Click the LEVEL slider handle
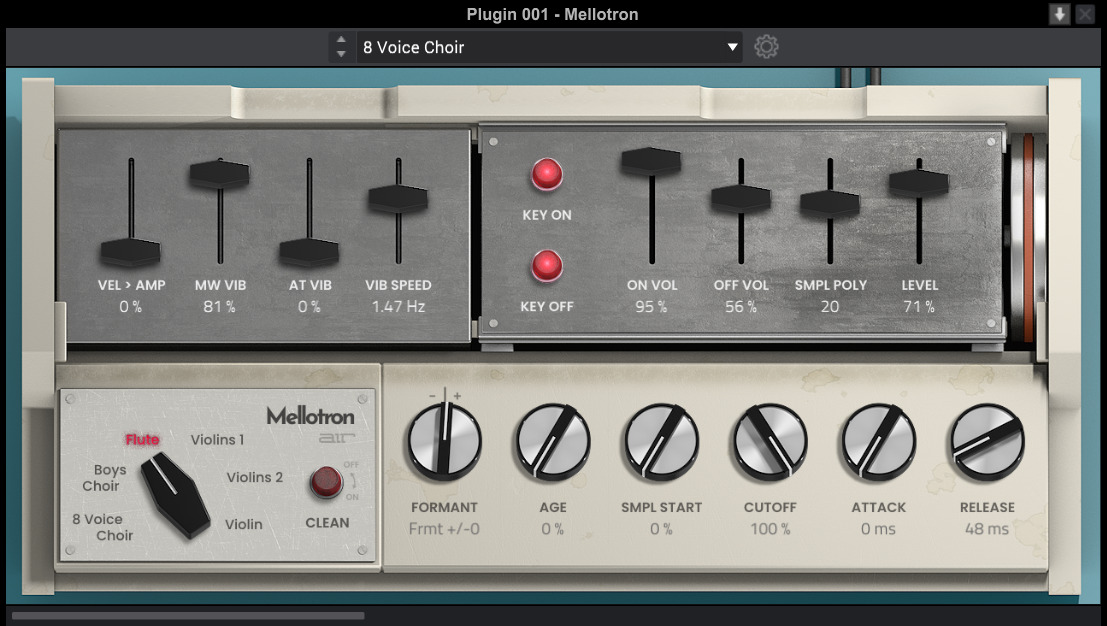Image resolution: width=1107 pixels, height=626 pixels. [918, 183]
